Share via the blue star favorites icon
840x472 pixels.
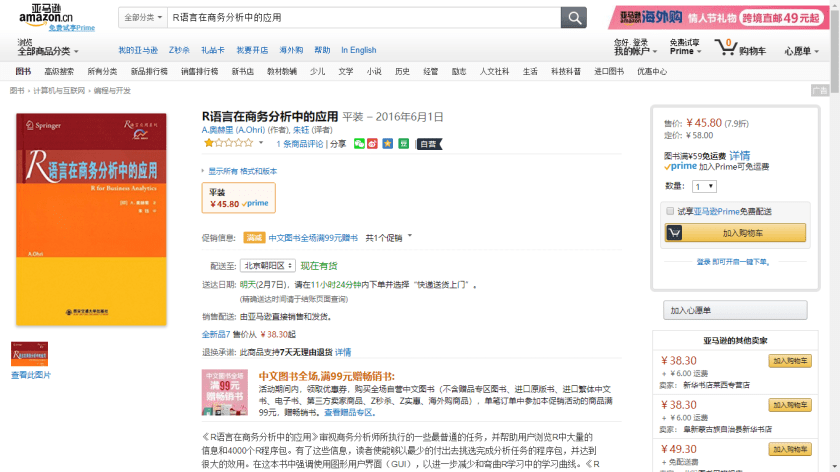[x=387, y=144]
